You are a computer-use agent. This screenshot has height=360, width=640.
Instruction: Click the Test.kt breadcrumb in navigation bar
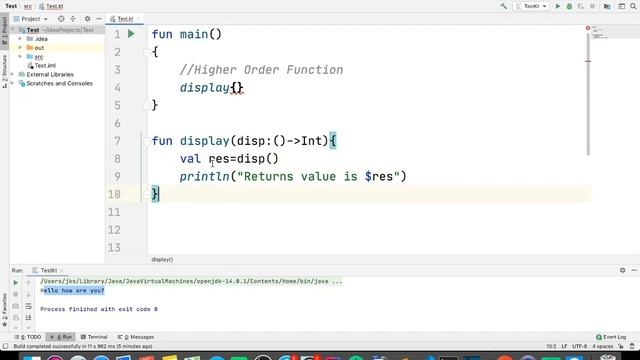[x=51, y=6]
